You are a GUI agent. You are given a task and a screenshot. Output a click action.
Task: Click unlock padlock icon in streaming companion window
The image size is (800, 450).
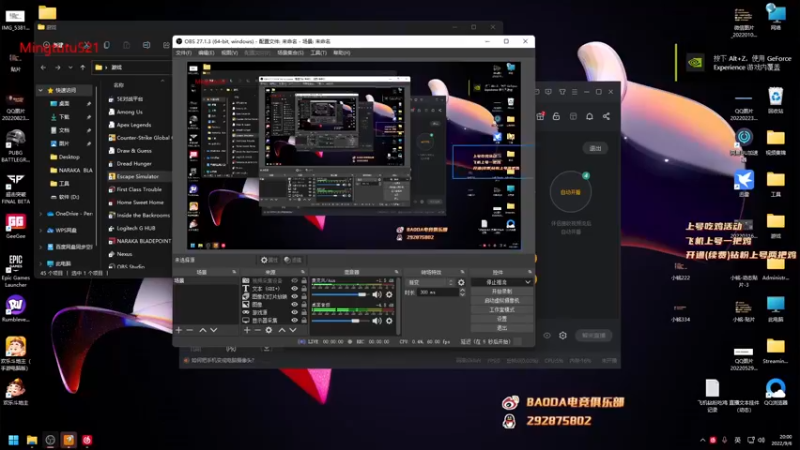[x=556, y=116]
